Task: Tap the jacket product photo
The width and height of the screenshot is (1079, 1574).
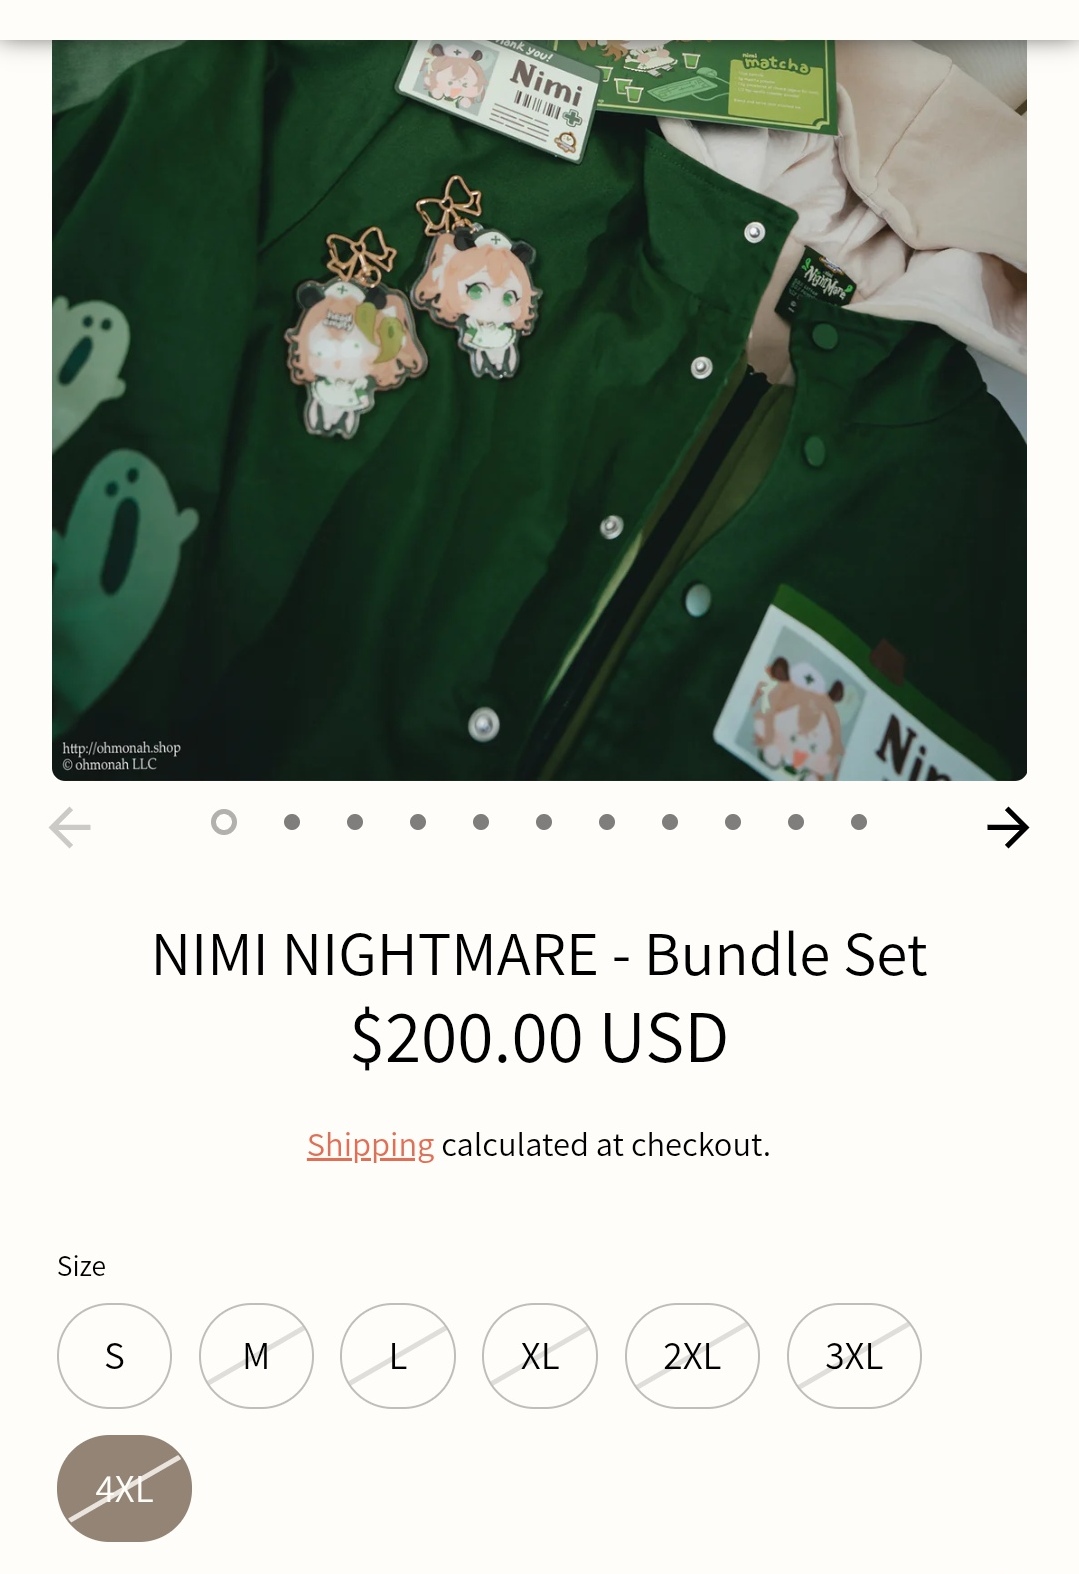Action: 539,410
